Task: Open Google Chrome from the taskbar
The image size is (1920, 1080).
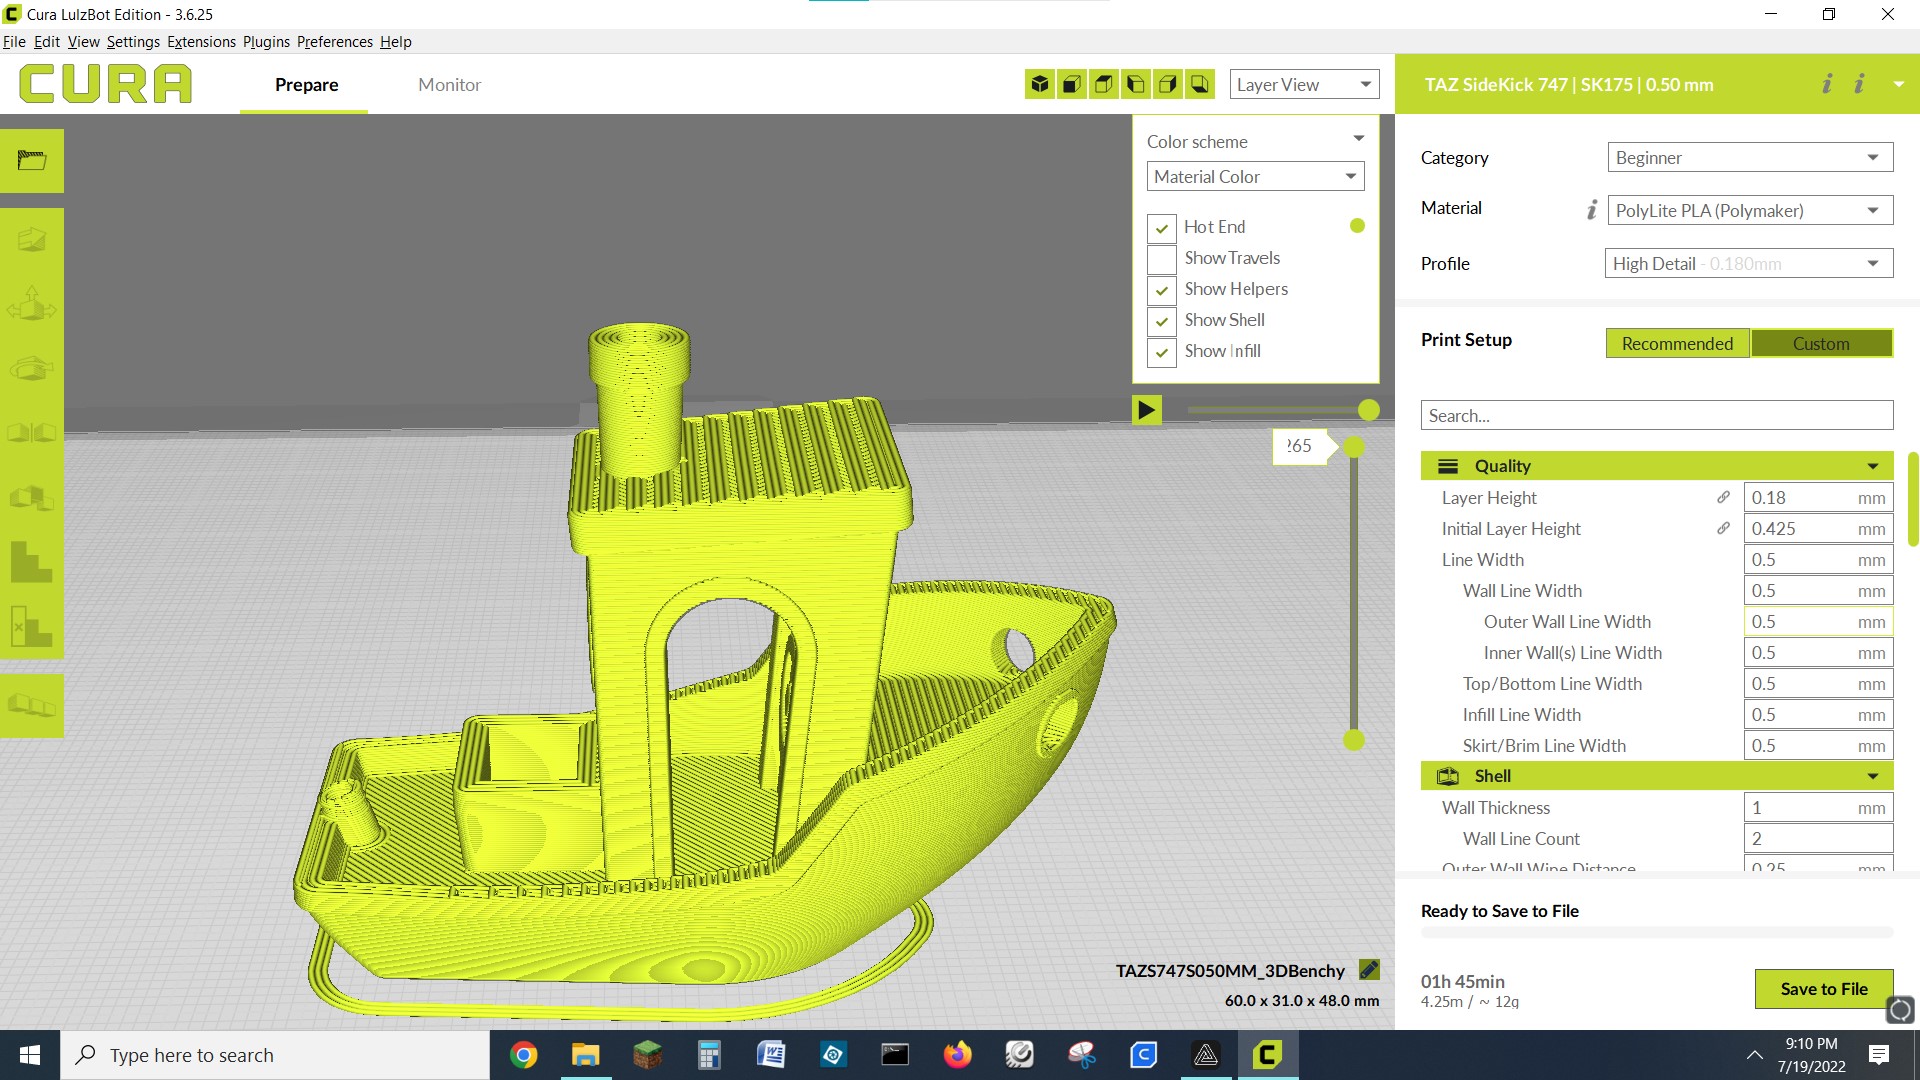Action: pos(523,1055)
